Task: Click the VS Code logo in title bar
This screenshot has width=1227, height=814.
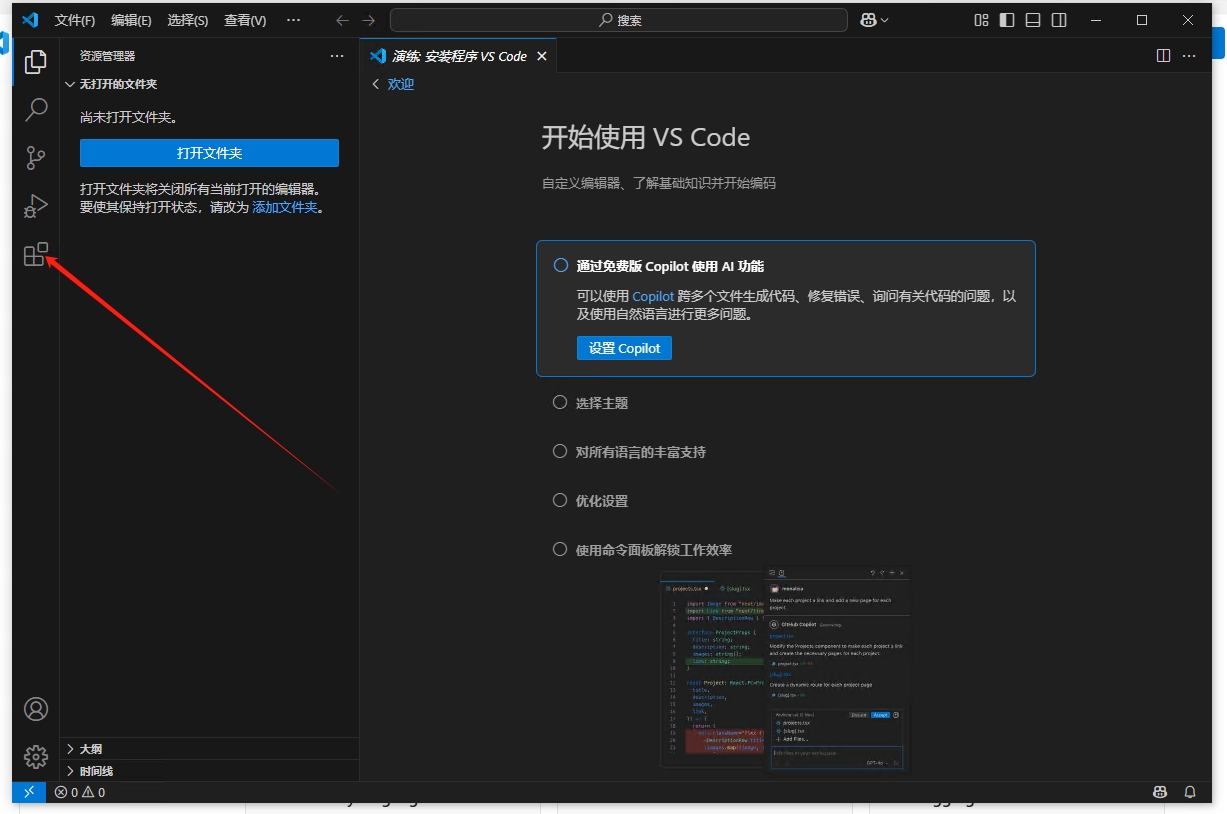Action: click(x=30, y=20)
